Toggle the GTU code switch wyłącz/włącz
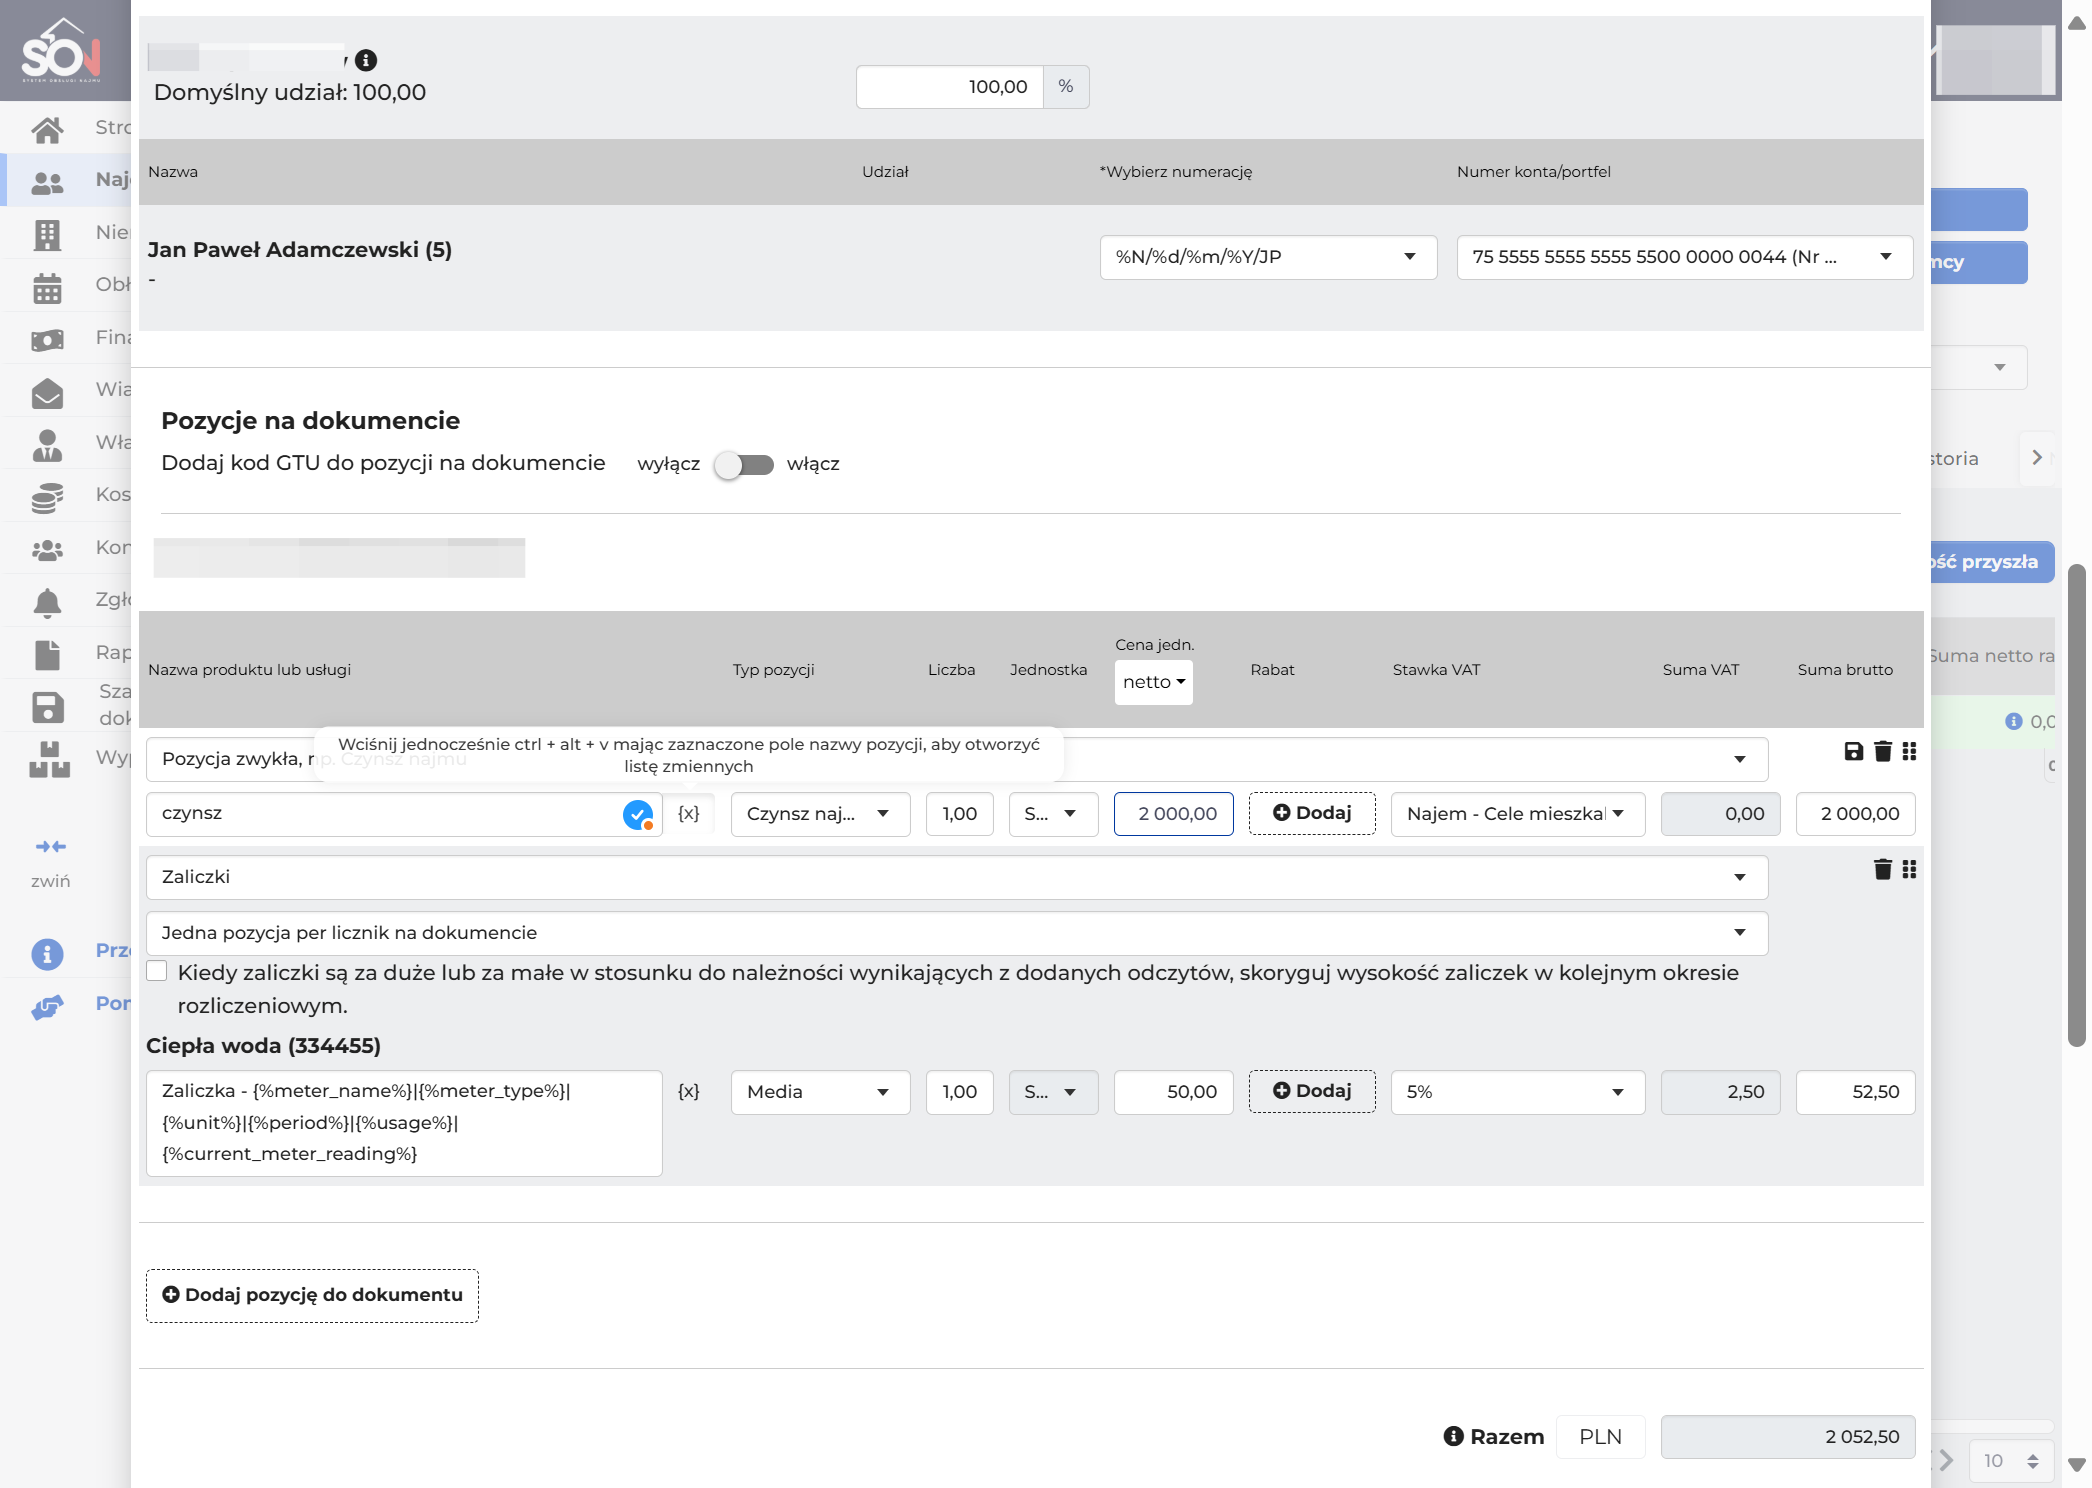The width and height of the screenshot is (2092, 1488). point(744,465)
